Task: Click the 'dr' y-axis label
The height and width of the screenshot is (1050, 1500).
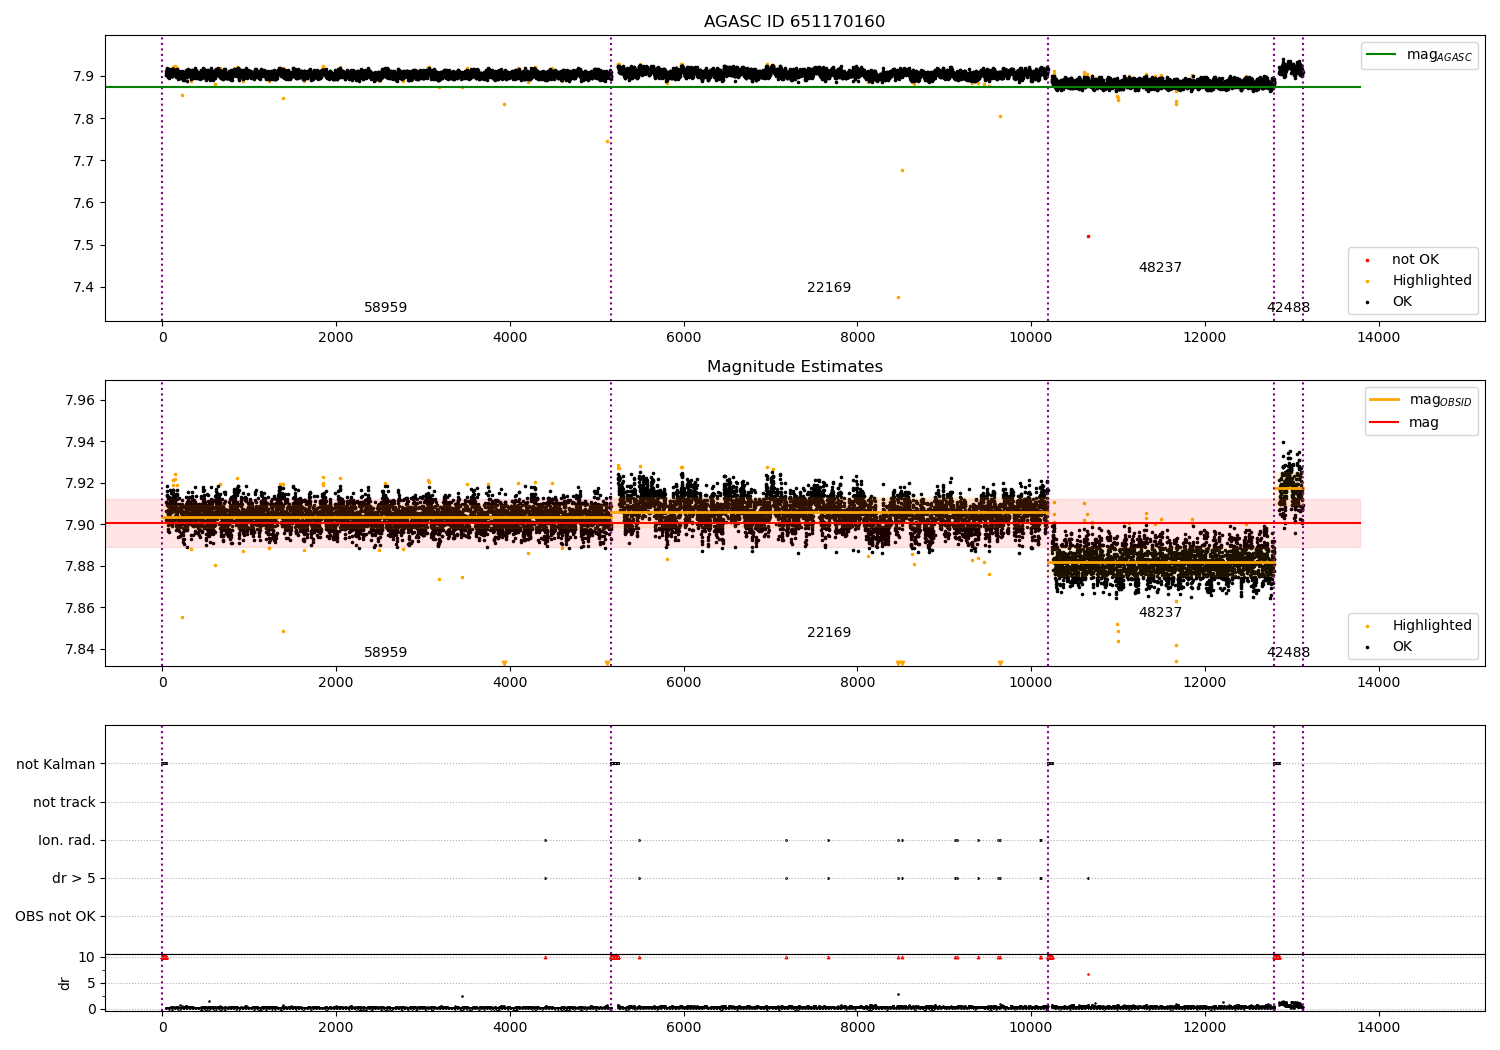Action: tap(65, 983)
